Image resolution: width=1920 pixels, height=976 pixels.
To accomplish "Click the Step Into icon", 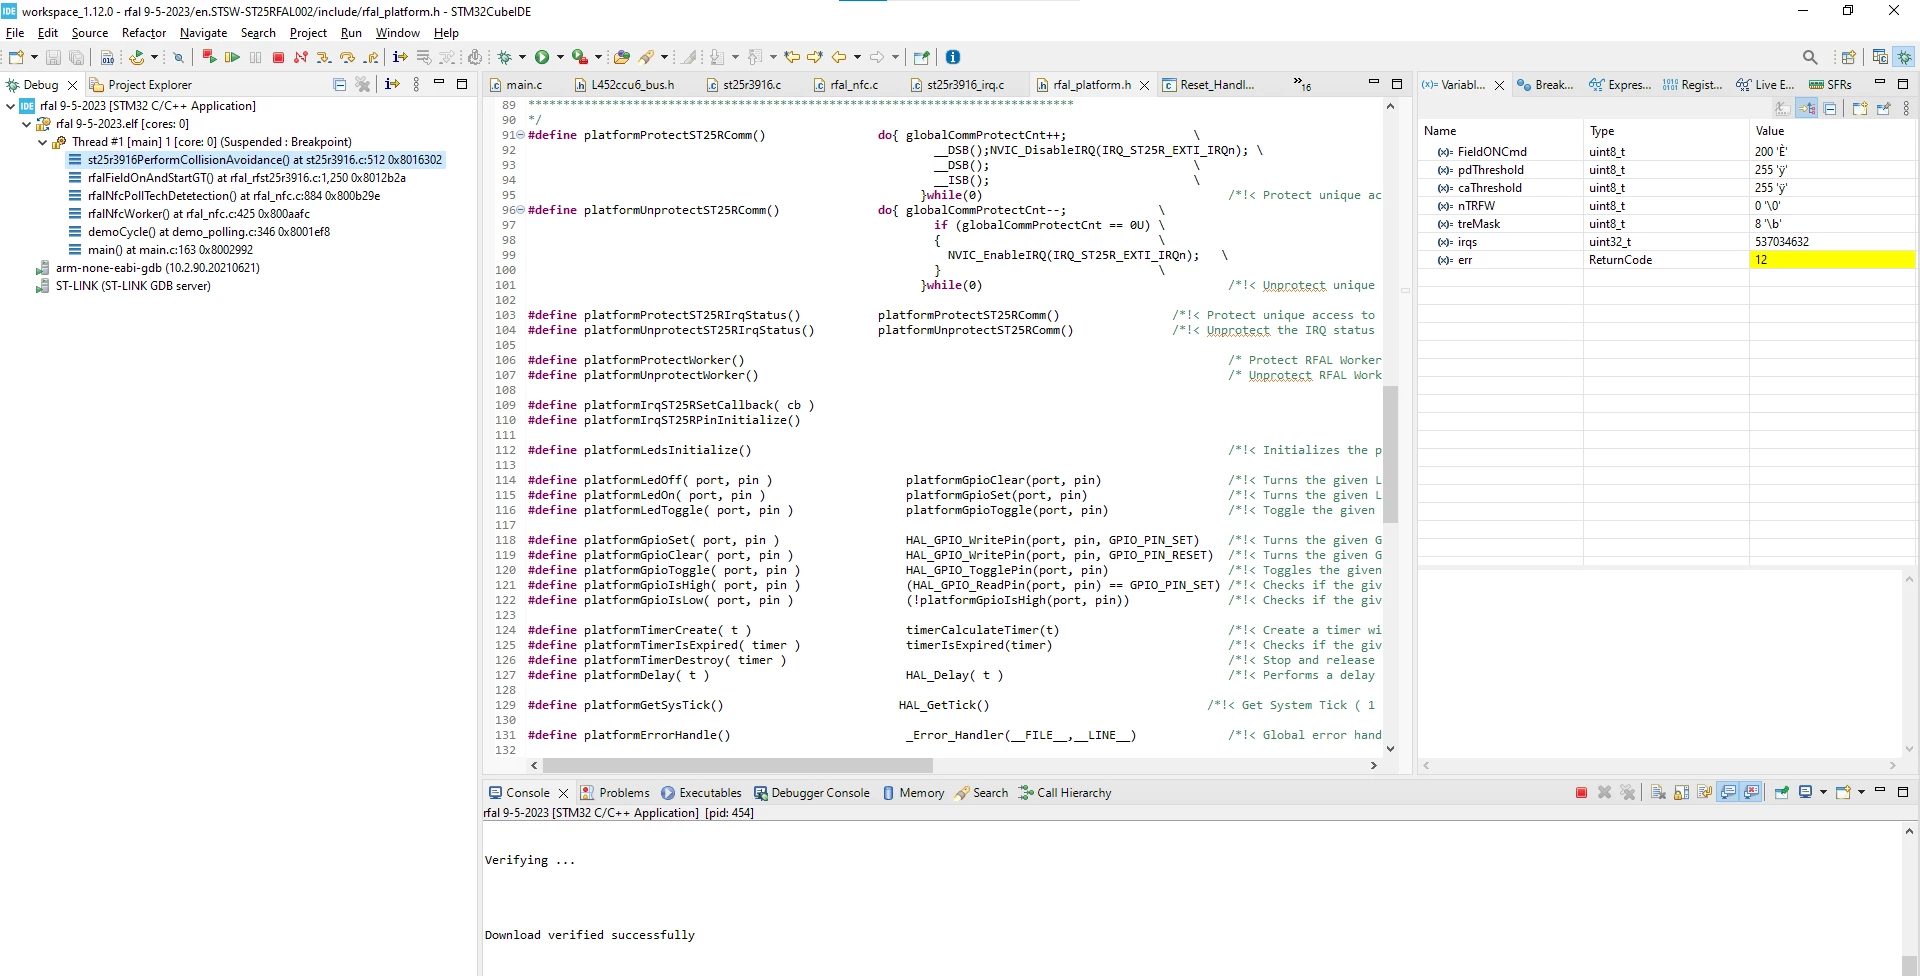I will (x=324, y=57).
